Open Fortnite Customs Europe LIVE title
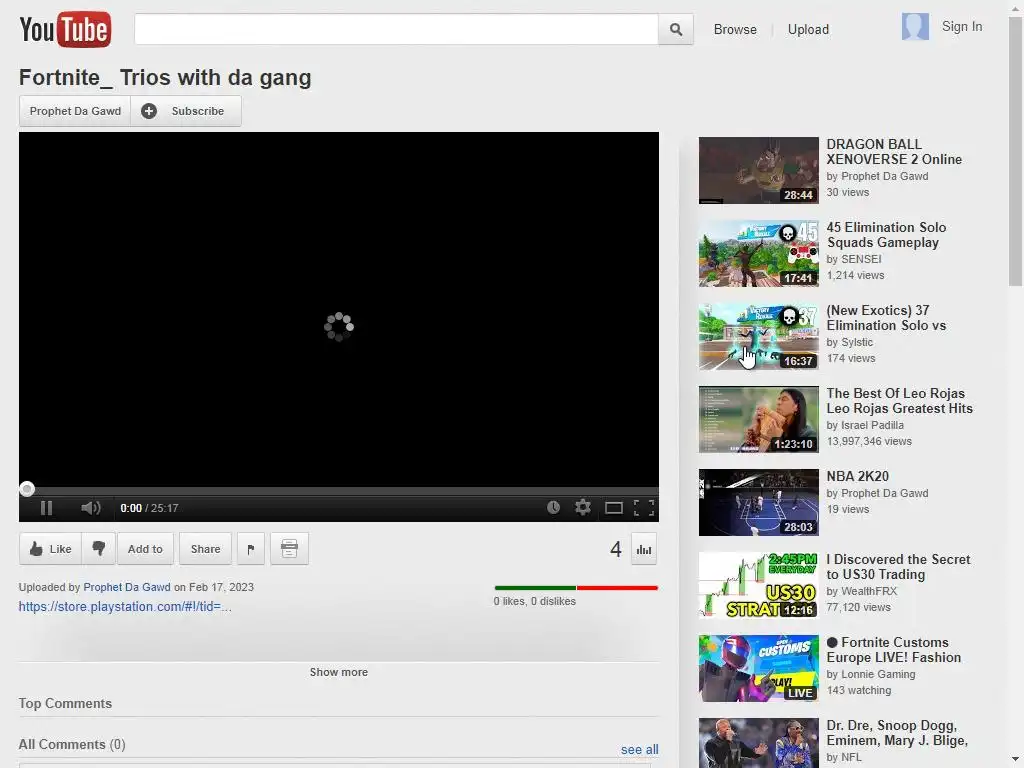This screenshot has height=768, width=1024. pos(893,649)
